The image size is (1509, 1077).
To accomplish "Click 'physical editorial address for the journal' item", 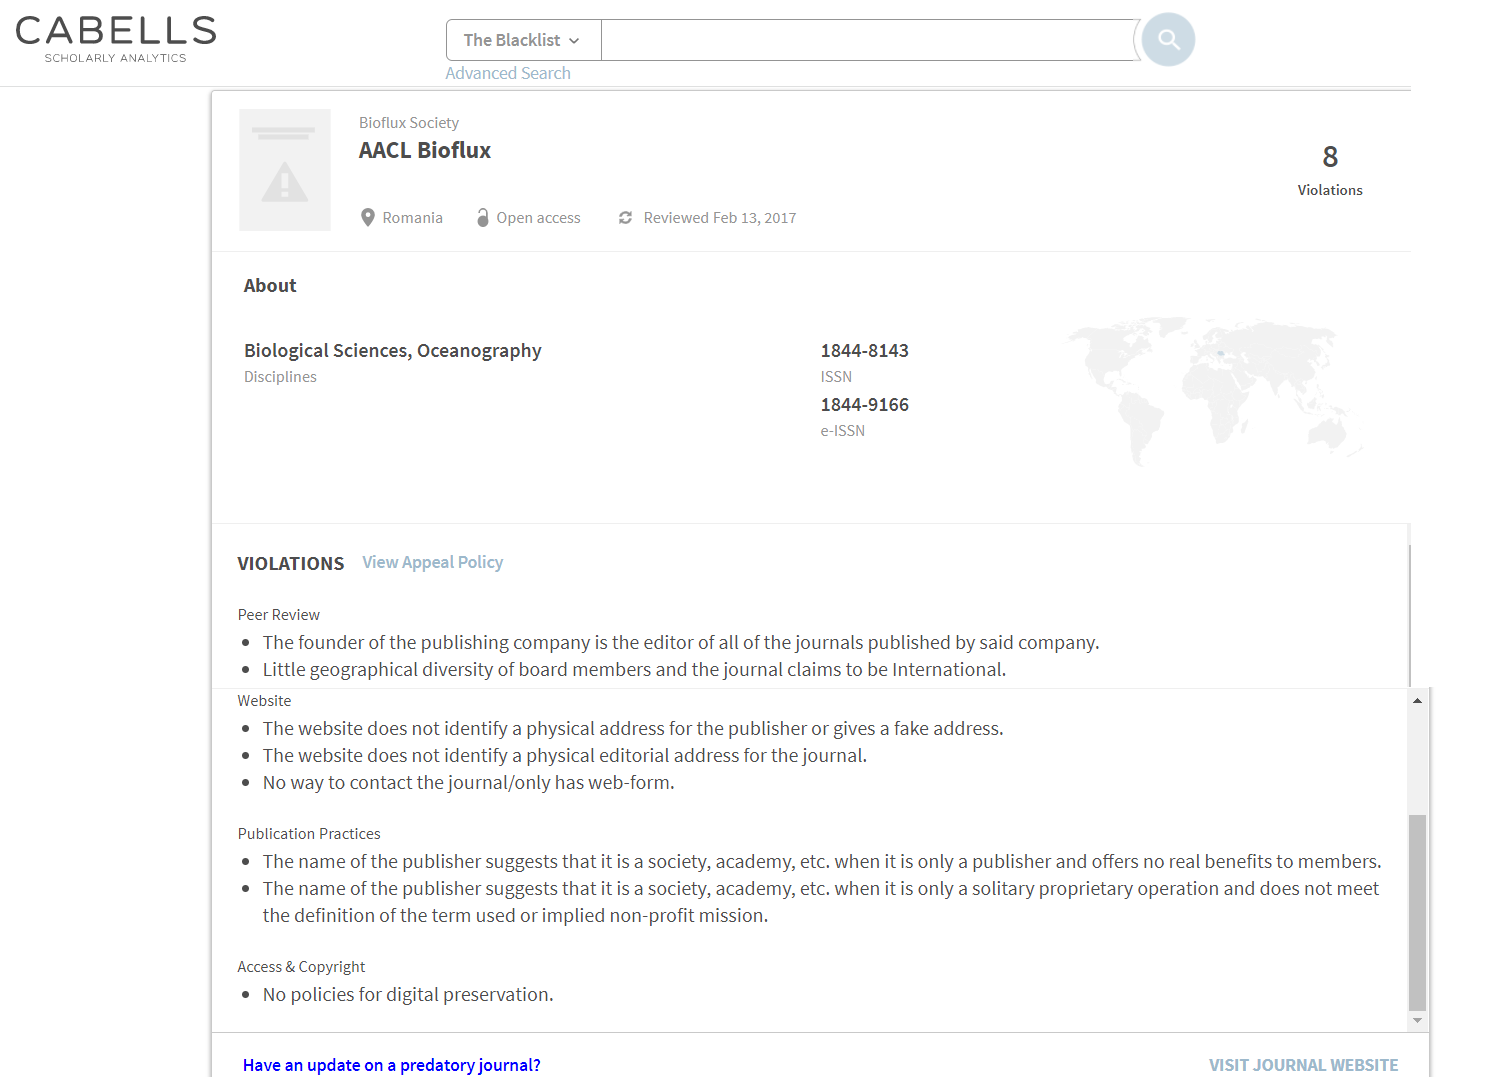I will tap(565, 755).
